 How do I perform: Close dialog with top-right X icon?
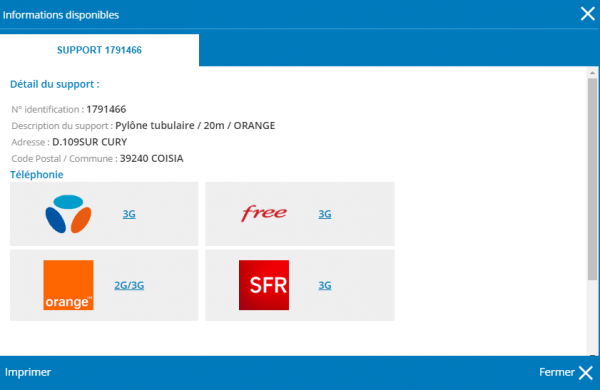[x=587, y=14]
